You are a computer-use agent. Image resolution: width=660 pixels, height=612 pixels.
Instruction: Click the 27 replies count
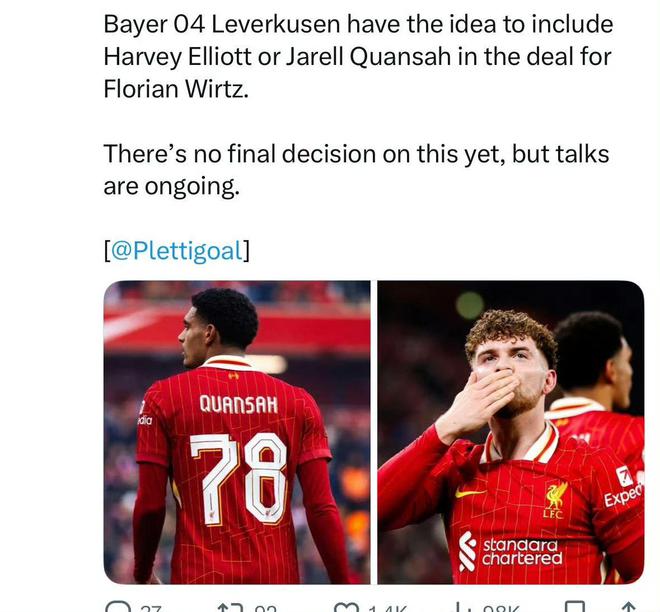[x=151, y=609]
